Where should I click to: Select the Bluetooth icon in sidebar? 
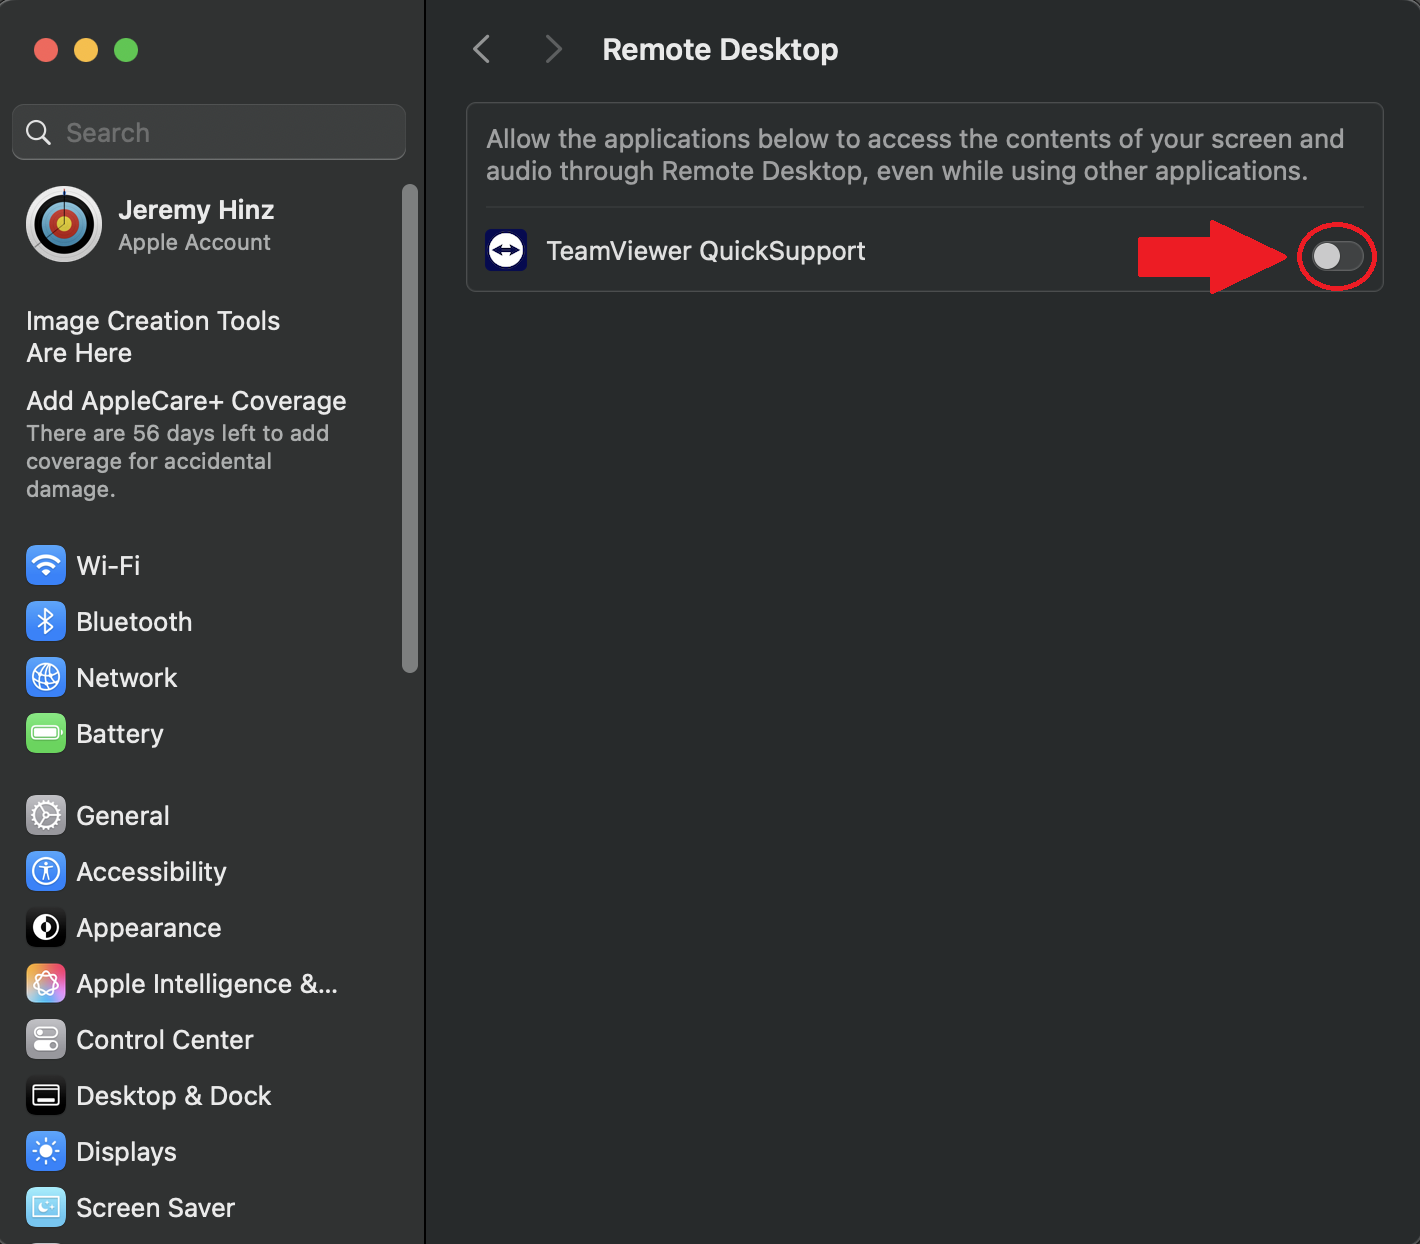[45, 621]
